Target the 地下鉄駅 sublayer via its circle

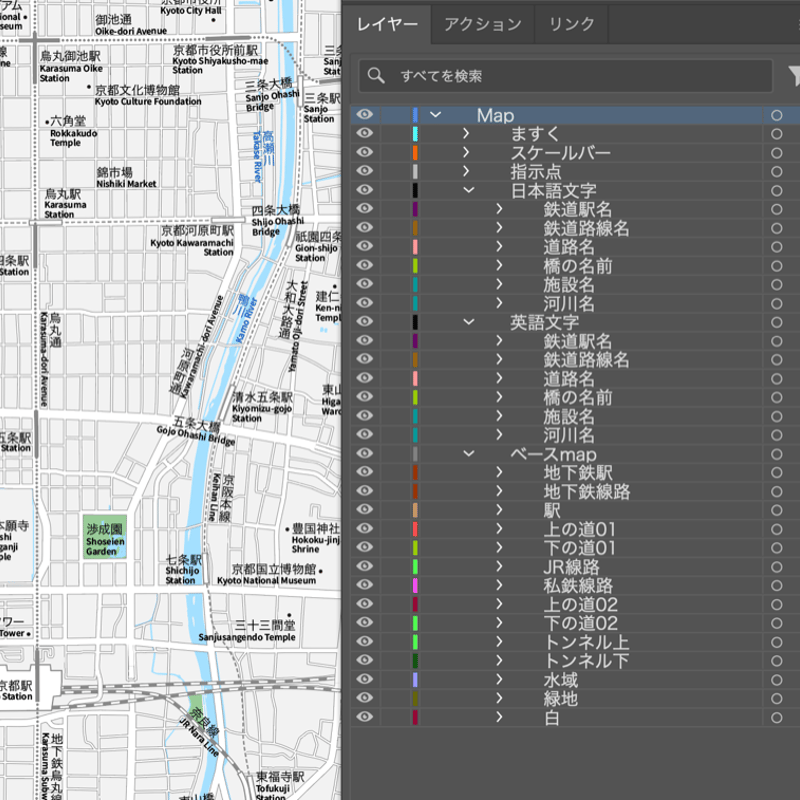click(x=776, y=473)
